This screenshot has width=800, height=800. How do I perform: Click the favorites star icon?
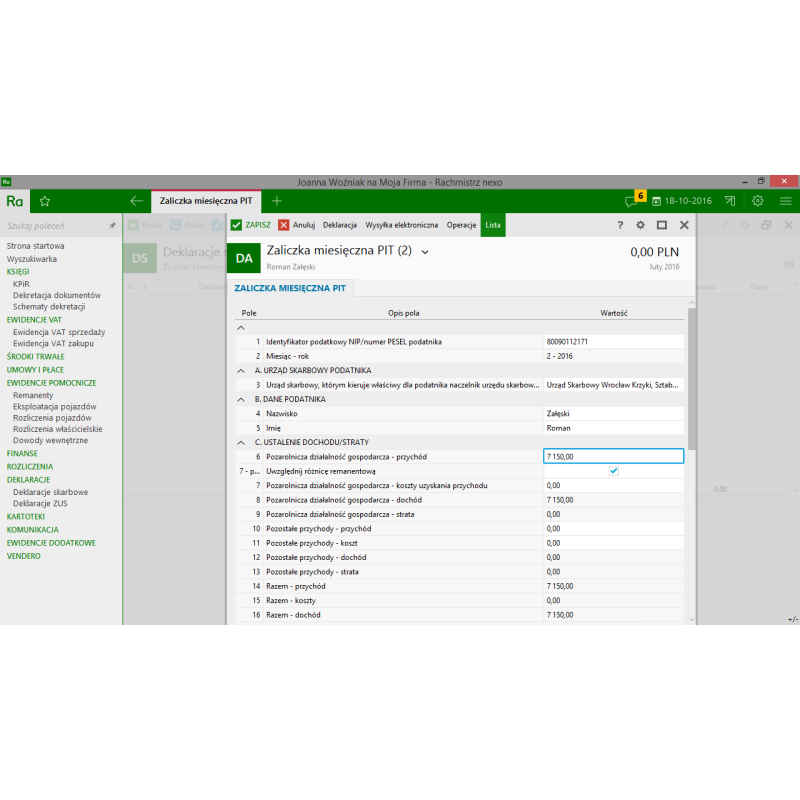click(44, 201)
